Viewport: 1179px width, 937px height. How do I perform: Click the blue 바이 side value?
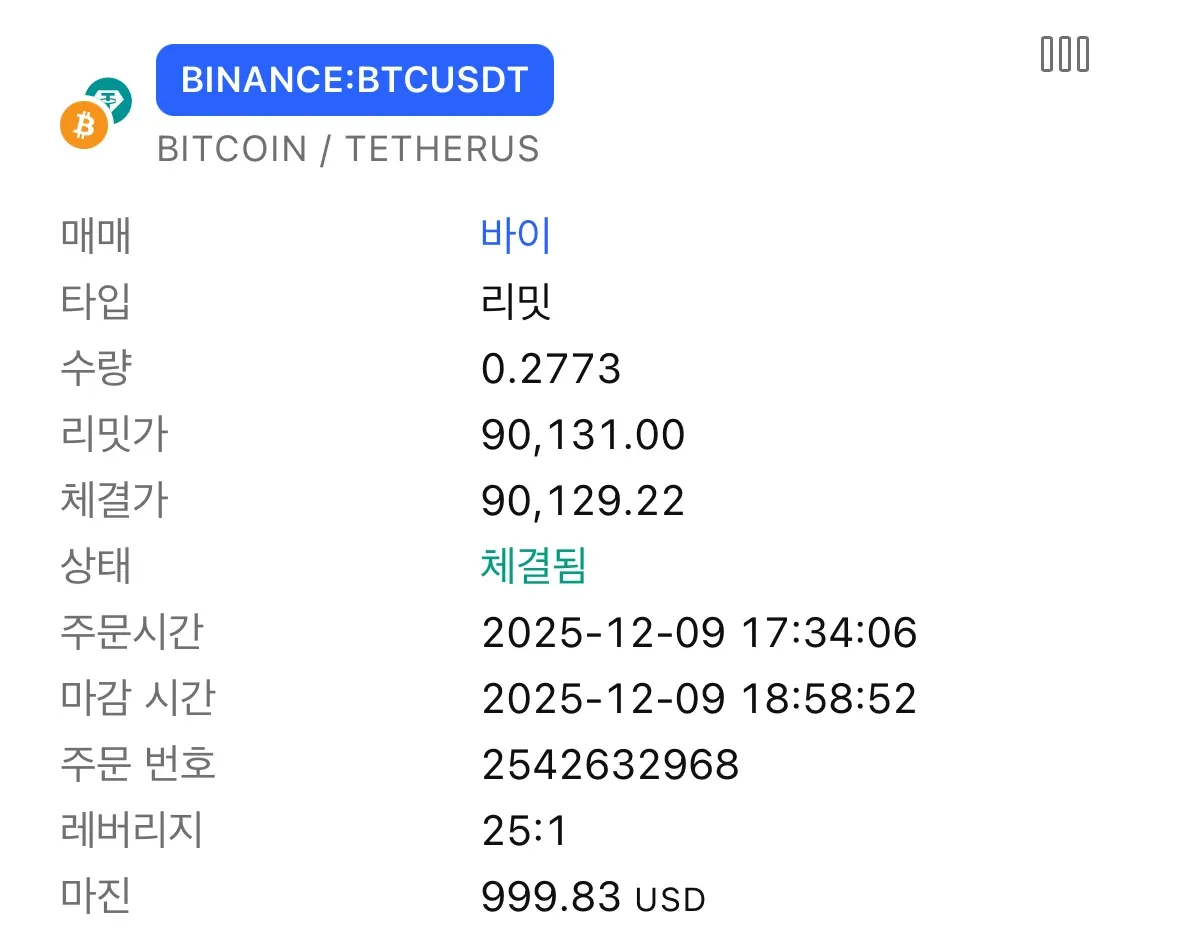pos(516,236)
